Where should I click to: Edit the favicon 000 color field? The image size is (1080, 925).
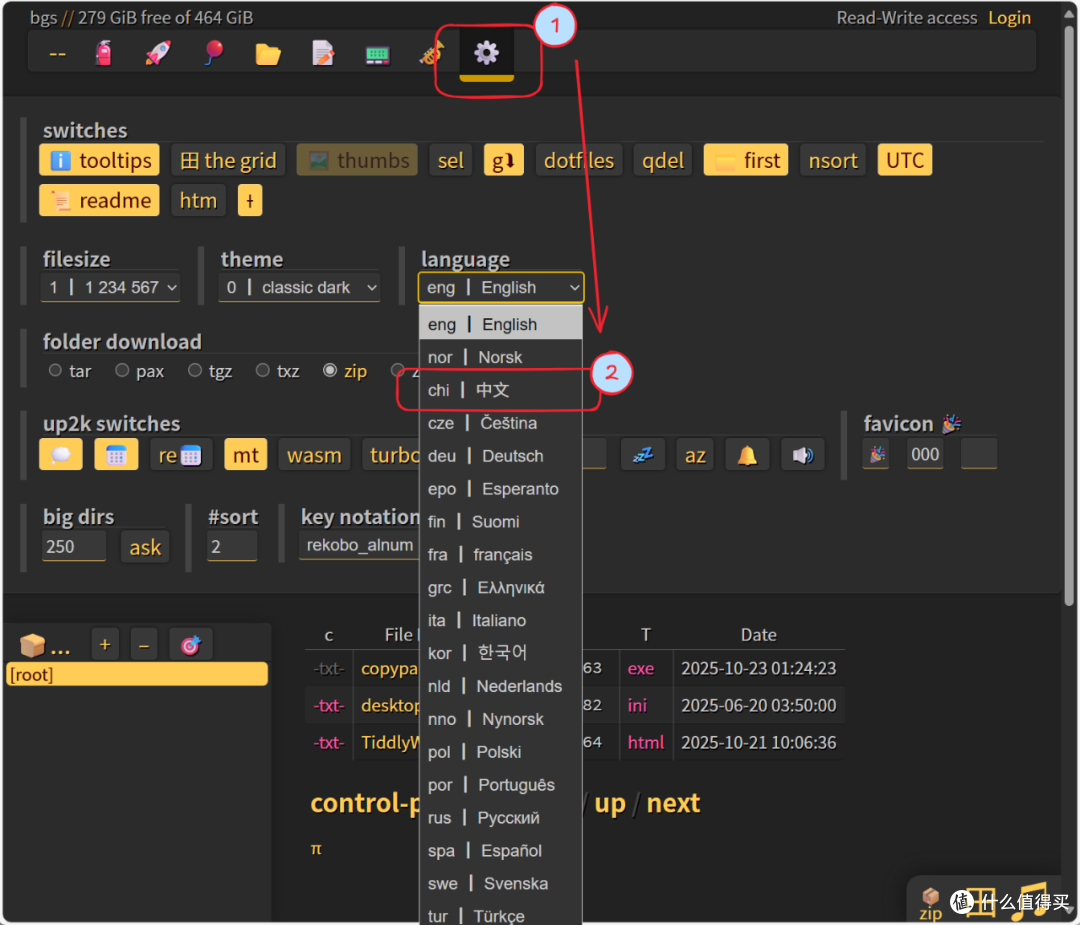[x=925, y=454]
